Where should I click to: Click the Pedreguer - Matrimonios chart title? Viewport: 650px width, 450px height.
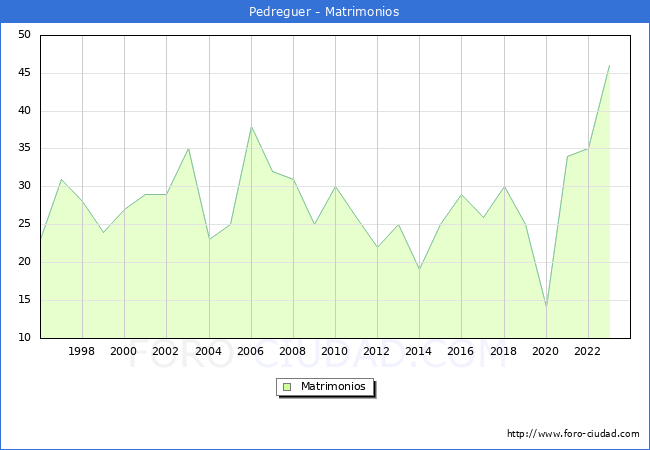point(324,12)
